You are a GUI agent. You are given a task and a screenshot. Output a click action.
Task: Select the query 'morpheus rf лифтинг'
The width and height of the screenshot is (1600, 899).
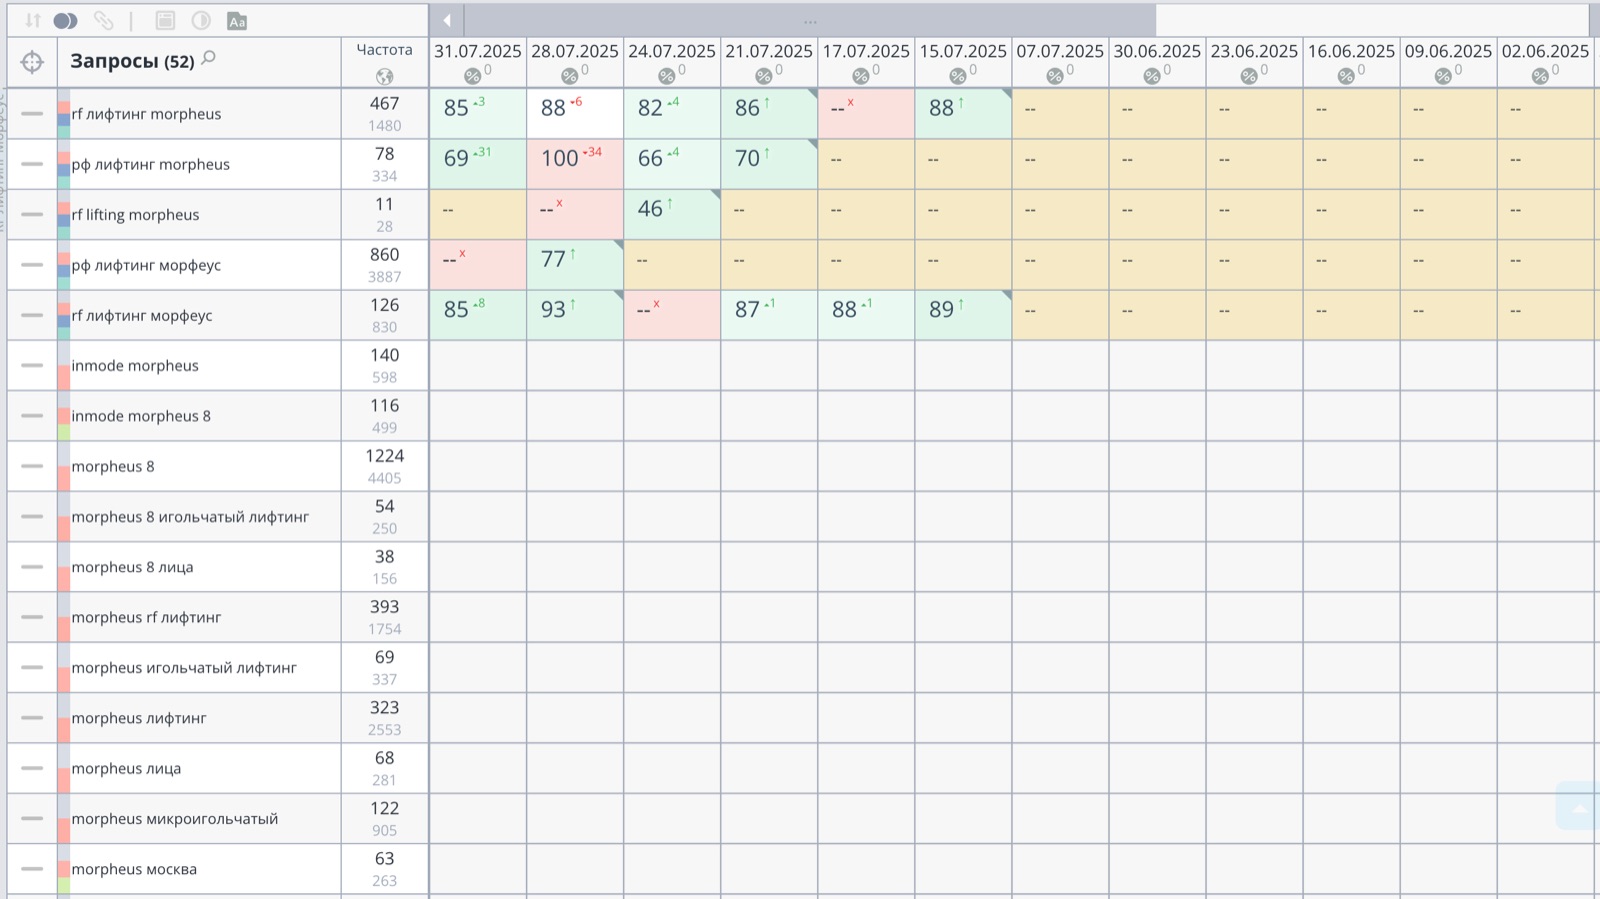click(146, 617)
